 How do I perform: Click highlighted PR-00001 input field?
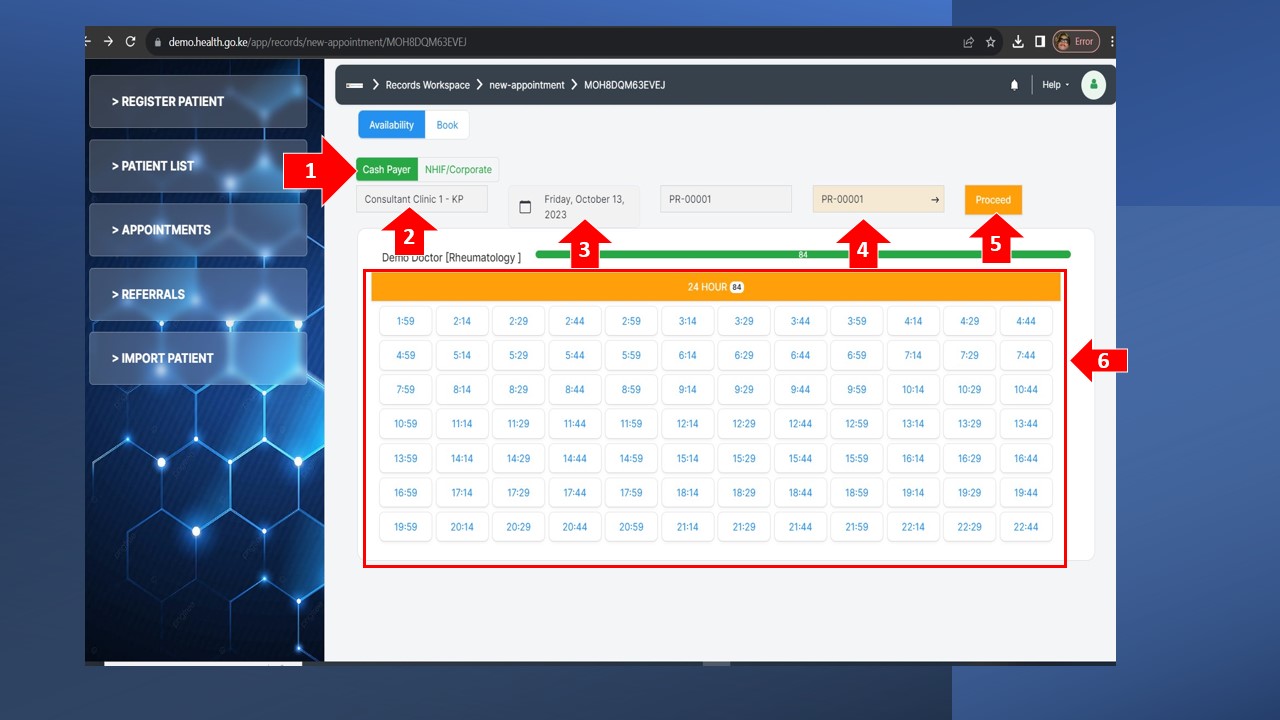click(879, 199)
